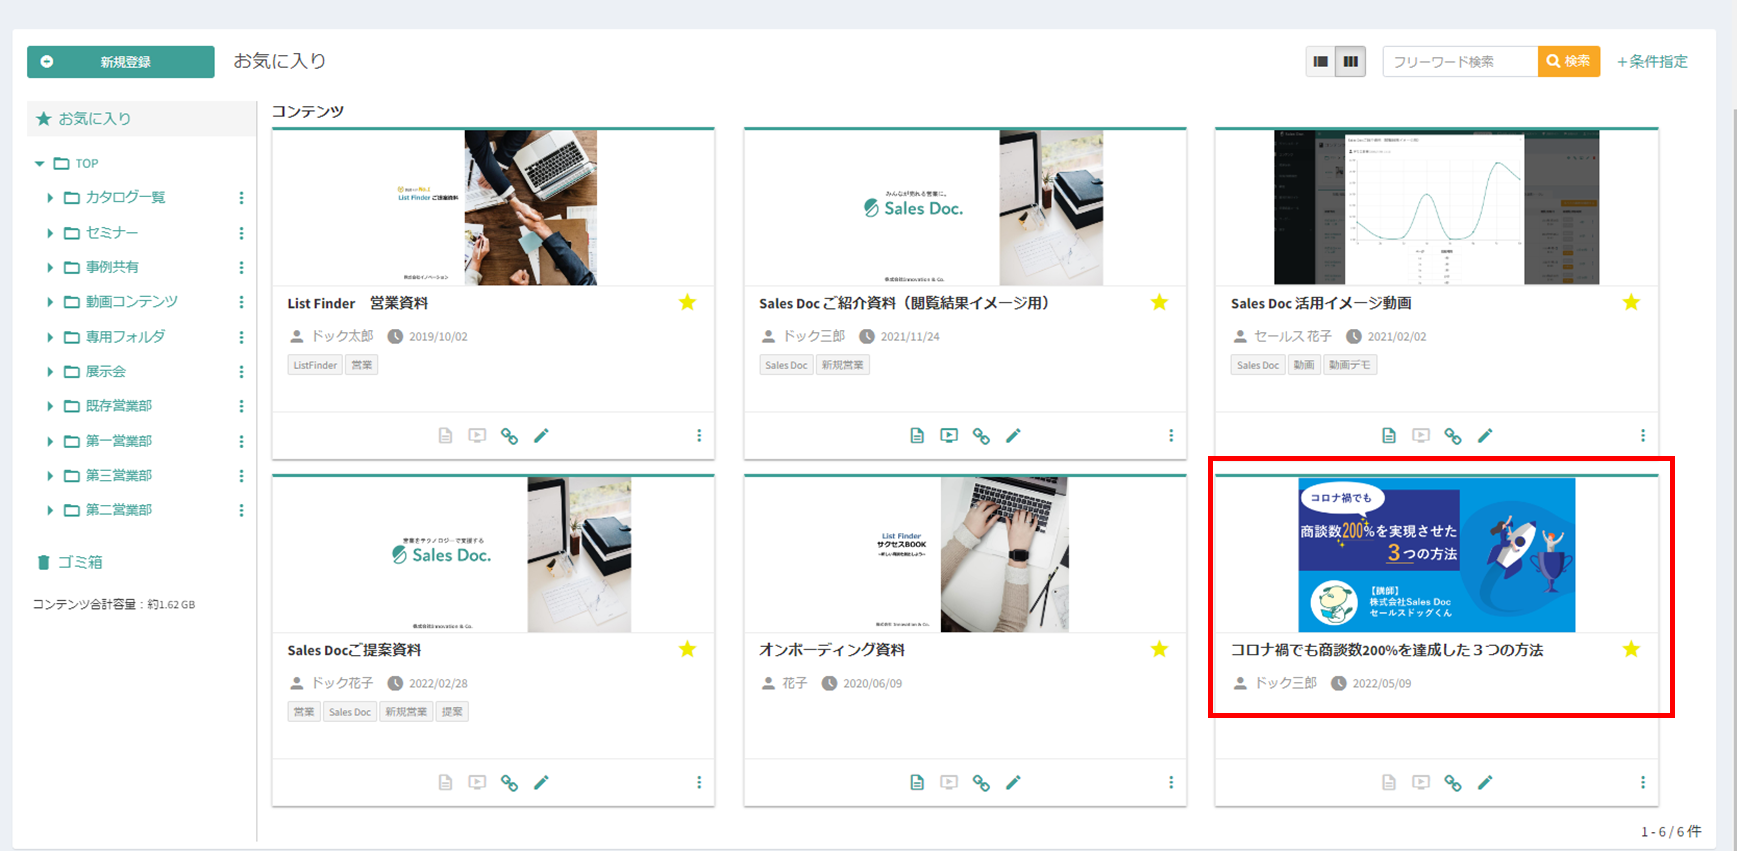Open 第二営業部 folder menu dots

click(241, 510)
